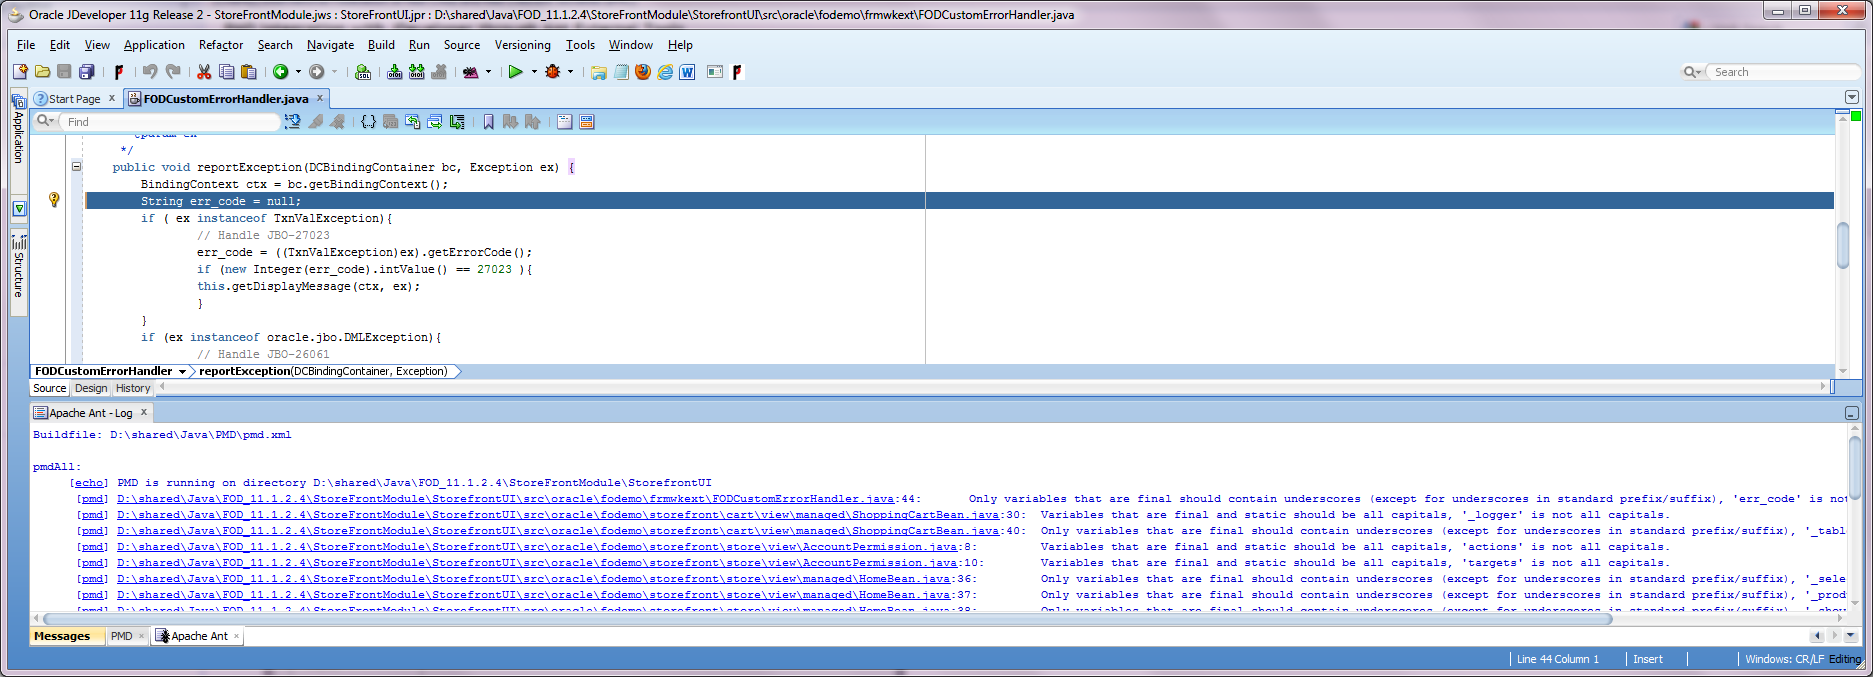Close the Apache Ant - Log tab
The width and height of the screenshot is (1873, 677).
point(144,412)
